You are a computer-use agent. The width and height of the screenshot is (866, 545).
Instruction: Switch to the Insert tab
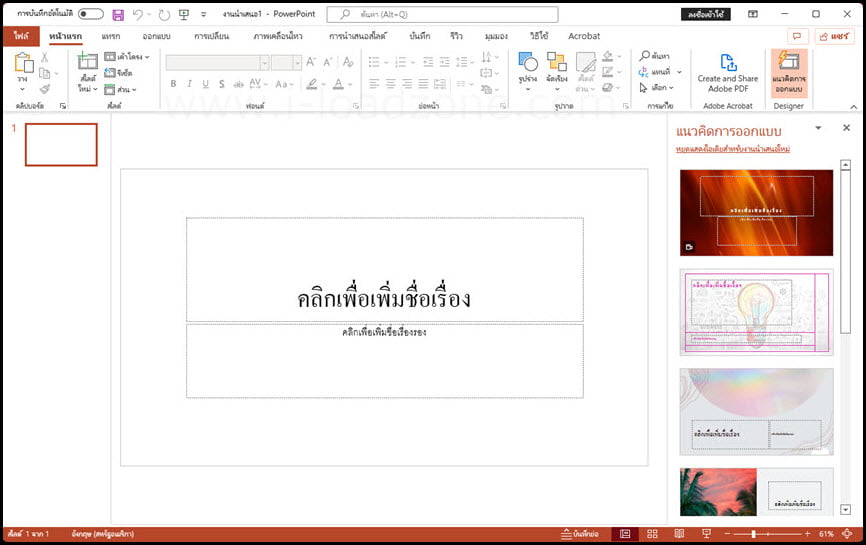point(110,36)
